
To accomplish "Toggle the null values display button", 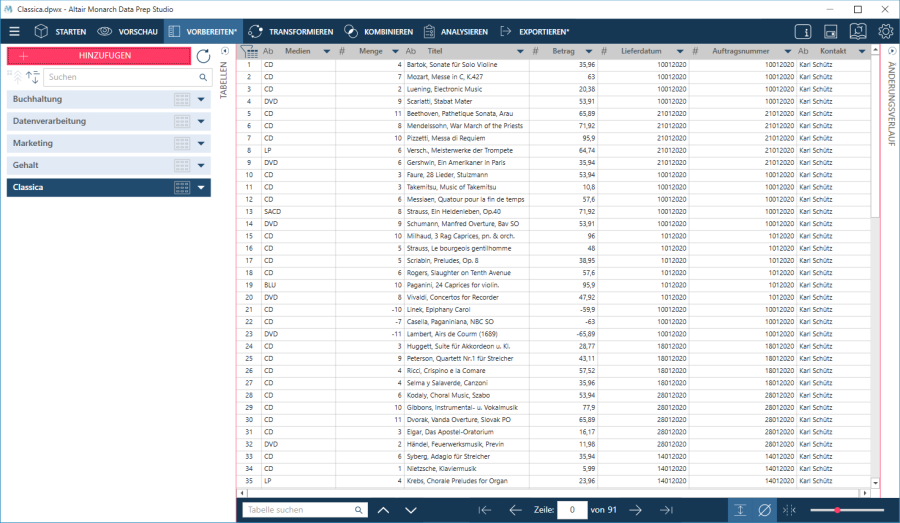I will pos(765,510).
